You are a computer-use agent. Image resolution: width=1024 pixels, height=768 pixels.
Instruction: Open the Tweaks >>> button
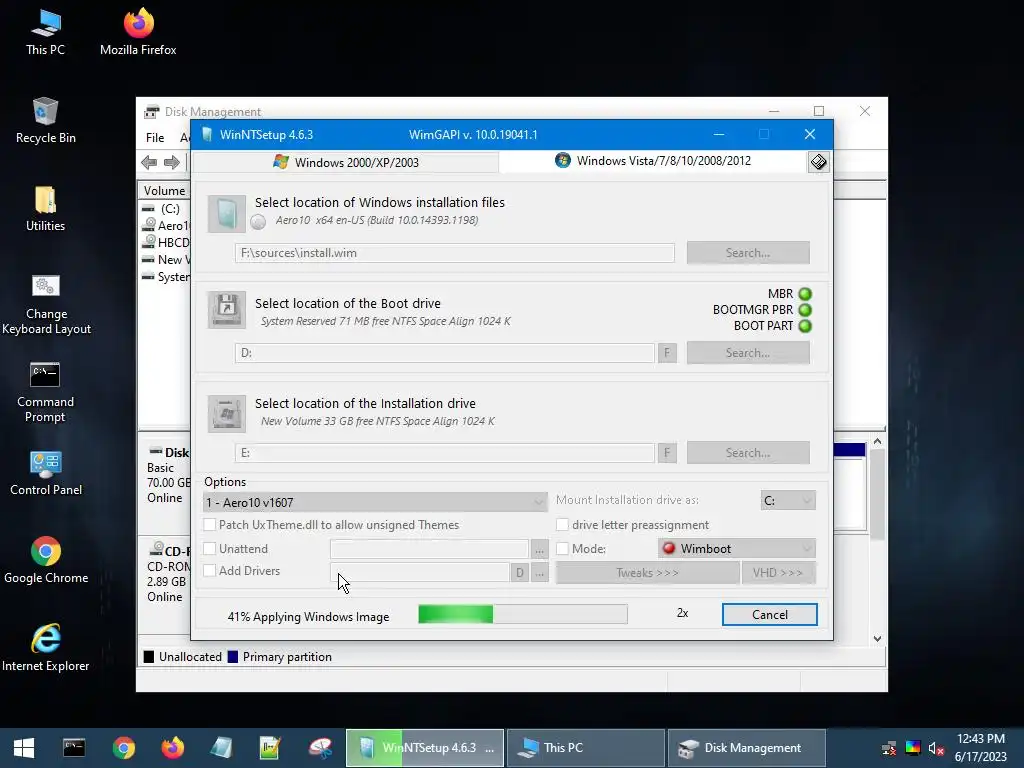pos(647,573)
